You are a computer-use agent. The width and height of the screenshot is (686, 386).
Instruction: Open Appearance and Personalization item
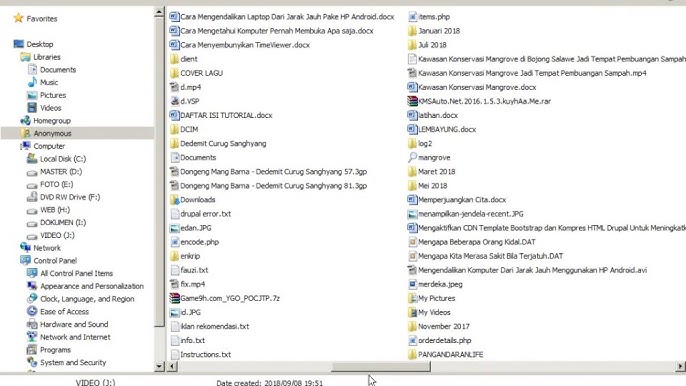pos(92,286)
